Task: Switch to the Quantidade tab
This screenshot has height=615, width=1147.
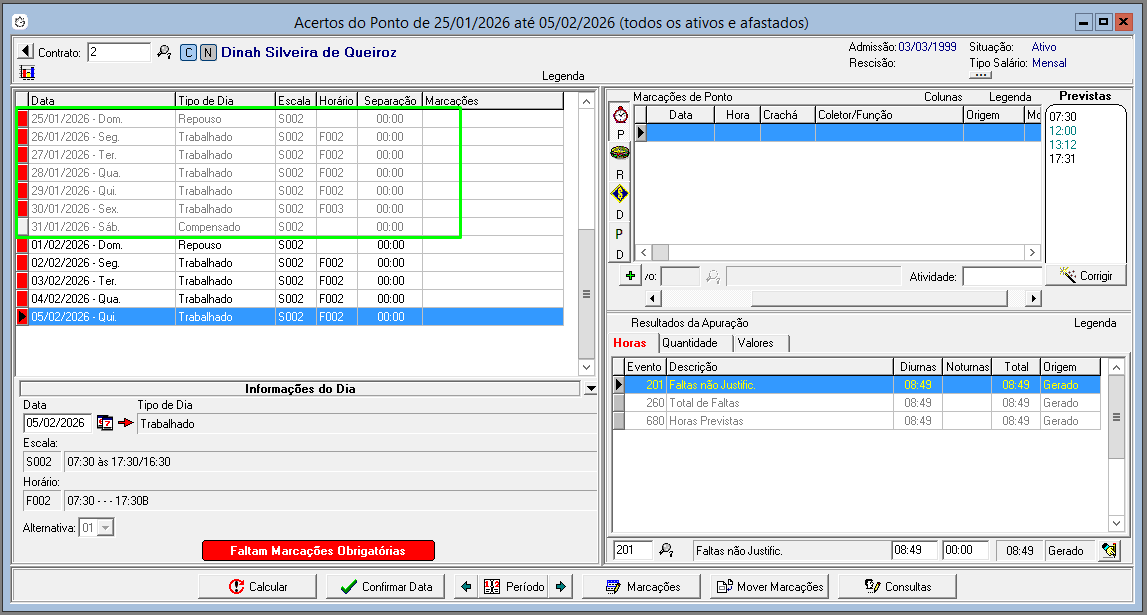Action: click(690, 343)
